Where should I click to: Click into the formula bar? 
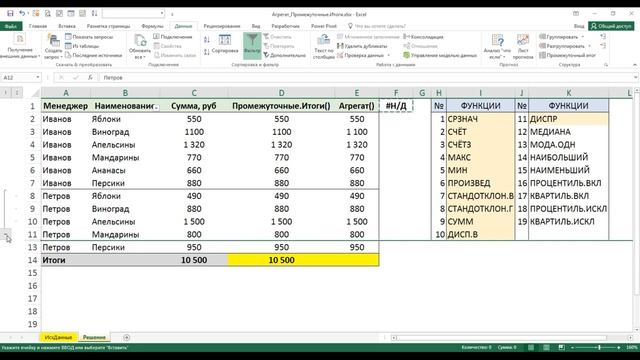click(365, 77)
